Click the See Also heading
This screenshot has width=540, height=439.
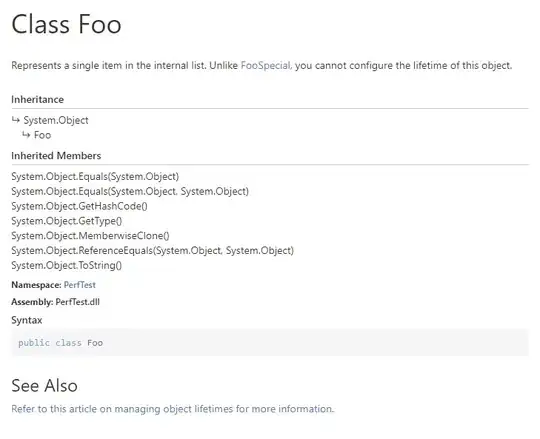(x=44, y=386)
